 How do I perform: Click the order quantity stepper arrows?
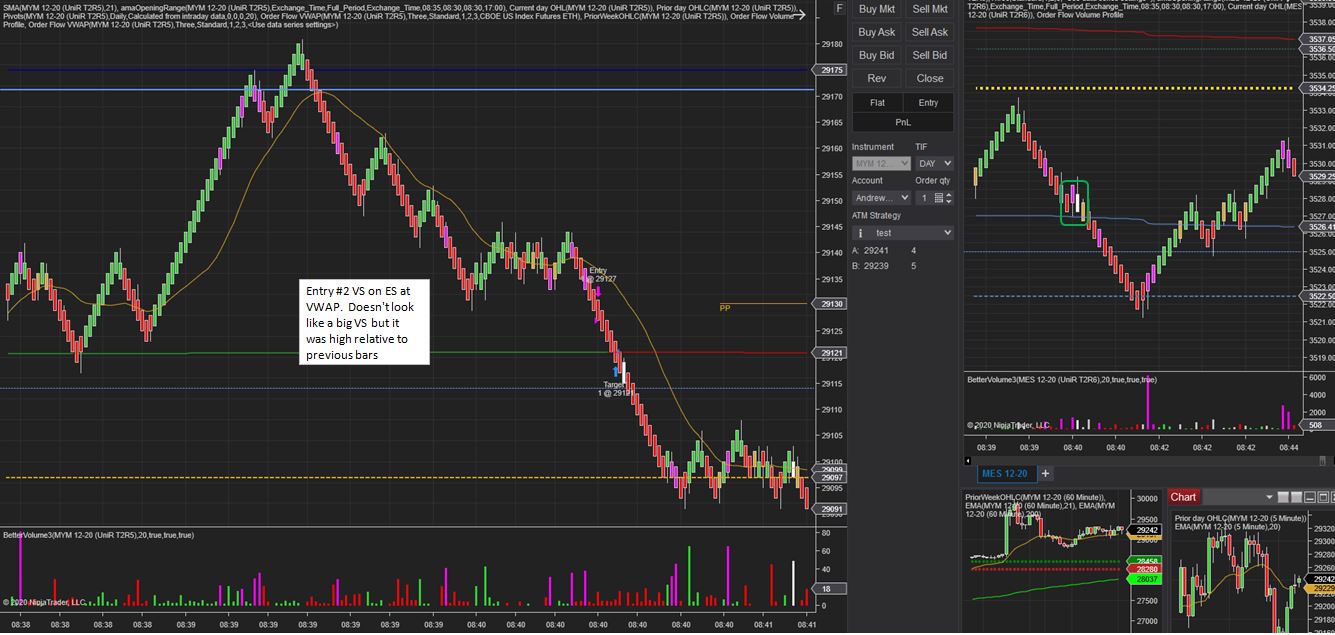(949, 198)
